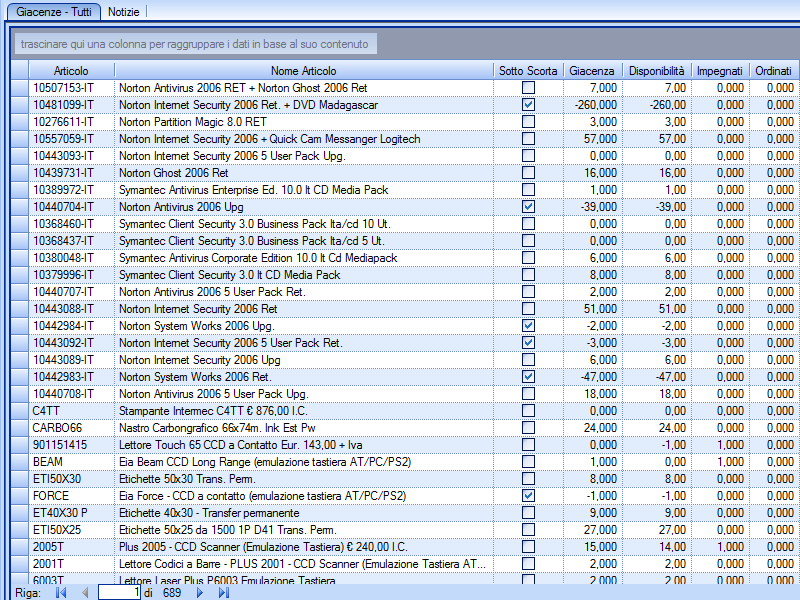800x600 pixels.
Task: Sort by Nome Articolo column header
Action: [304, 70]
